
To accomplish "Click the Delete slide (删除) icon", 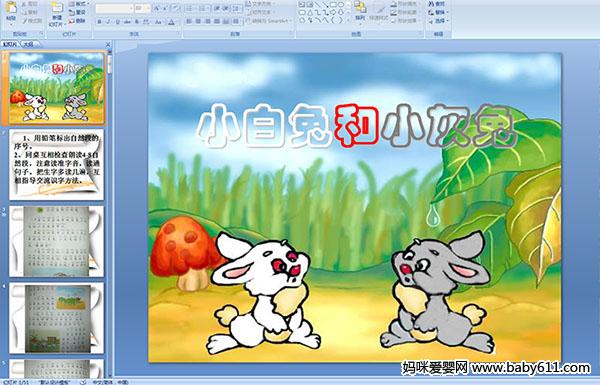I will click(x=77, y=21).
